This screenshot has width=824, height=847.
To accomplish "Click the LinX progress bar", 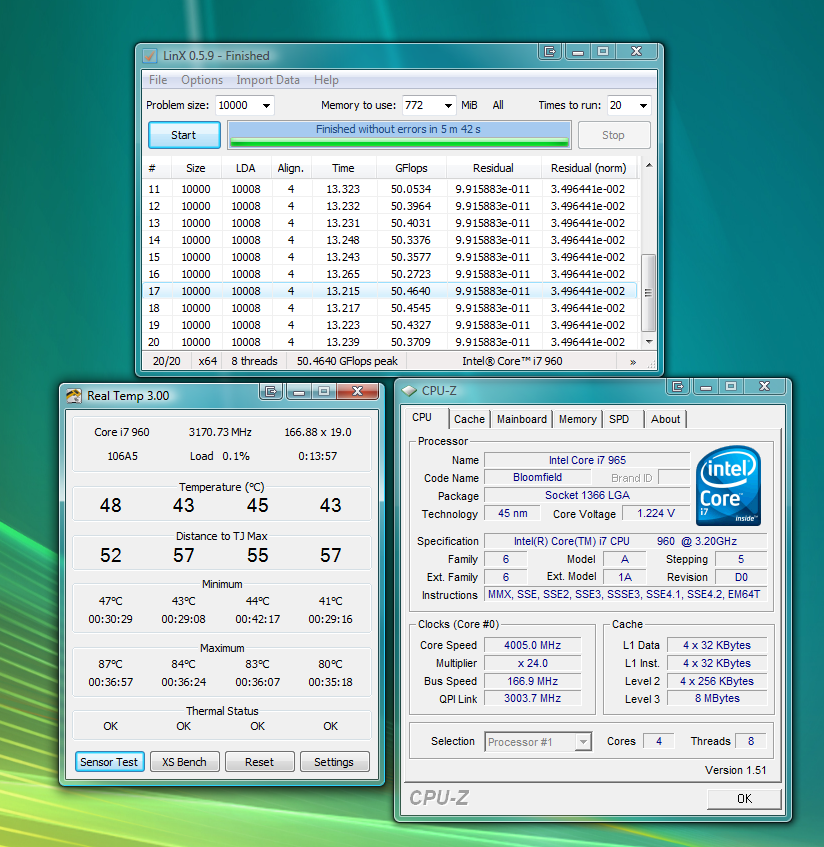I will click(399, 135).
